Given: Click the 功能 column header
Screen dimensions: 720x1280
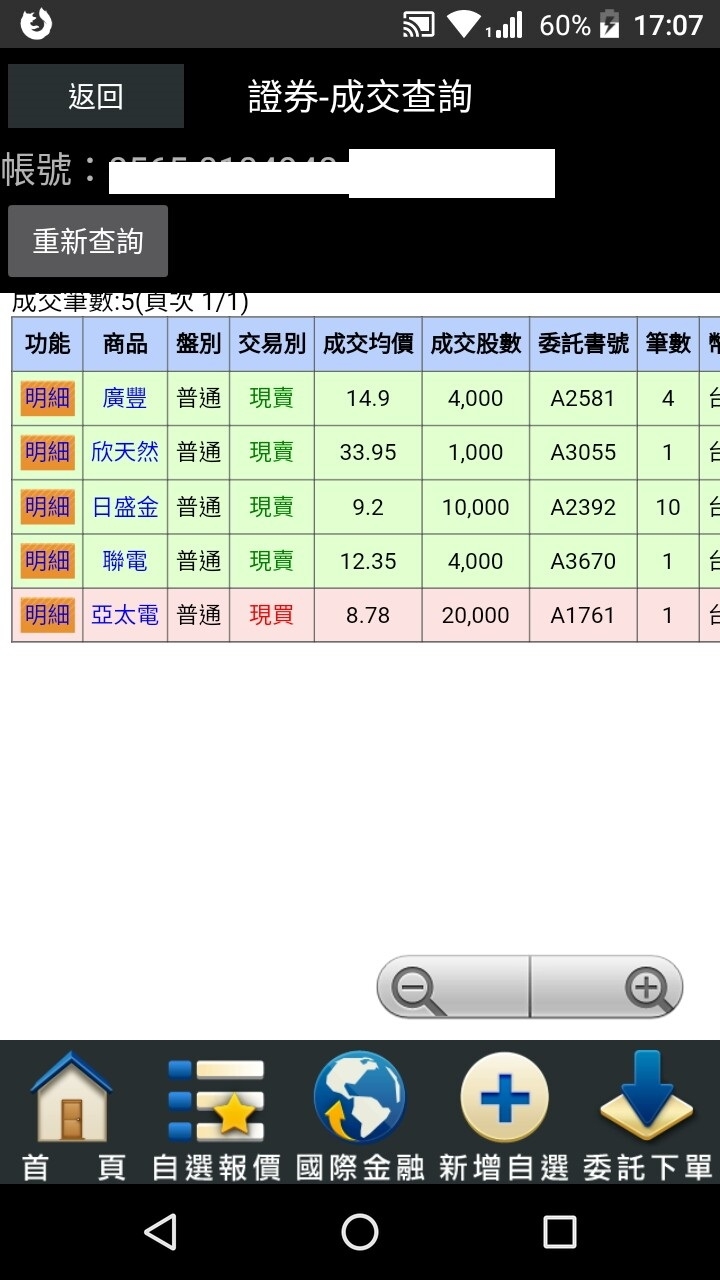Looking at the screenshot, I should pyautogui.click(x=47, y=344).
